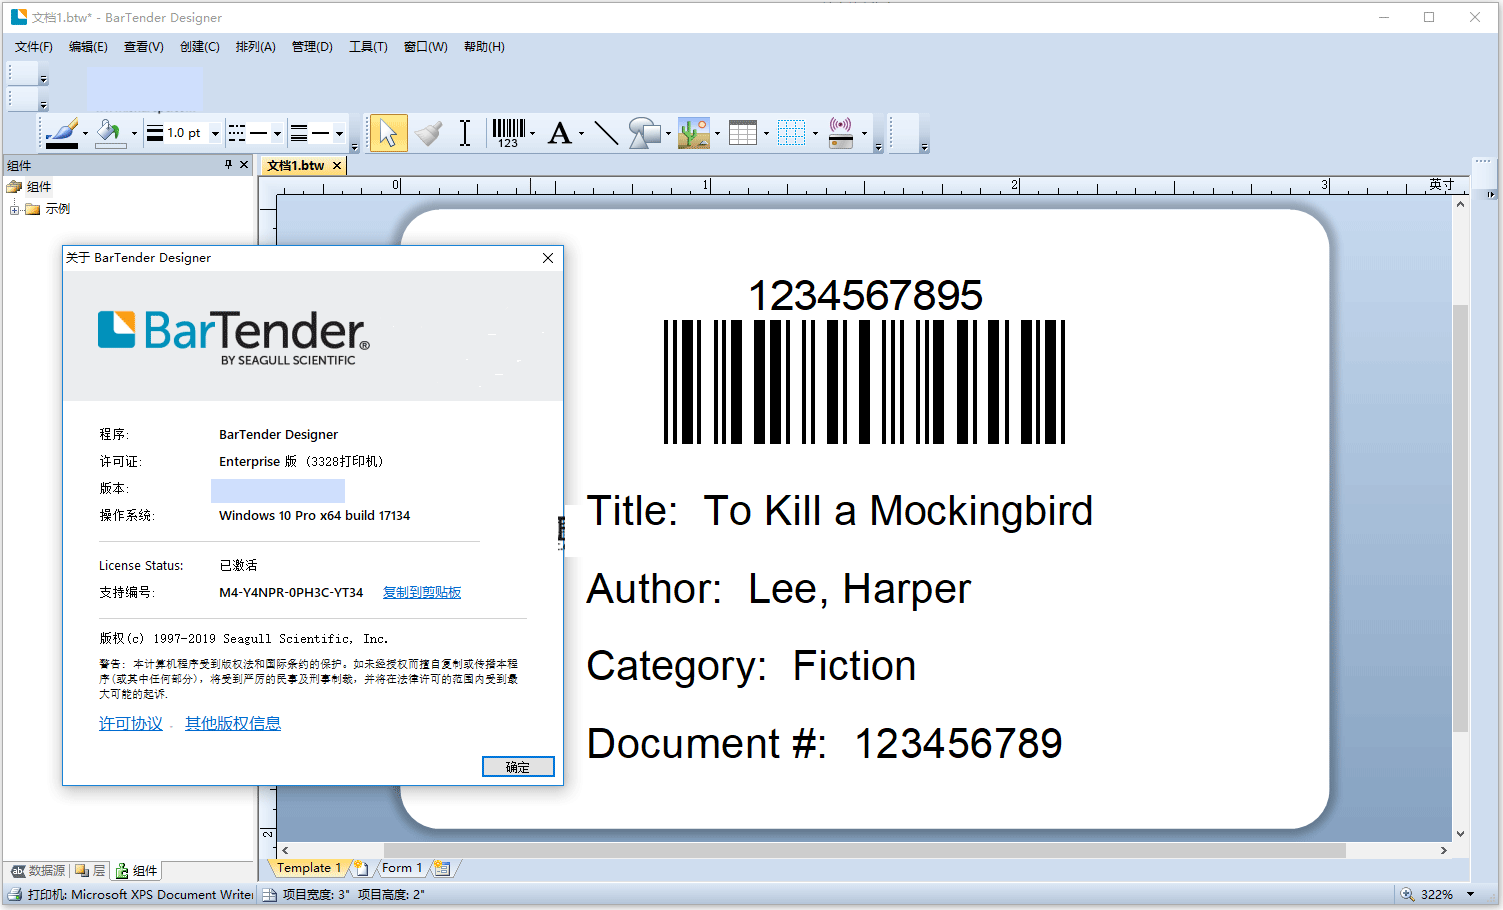Open the 帮助(H) menu

click(x=484, y=47)
